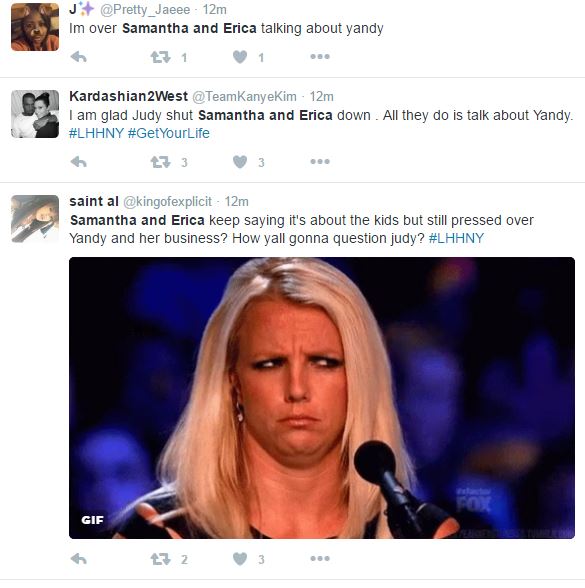Like Kardashian2West's tweet
585x588 pixels.
click(240, 162)
